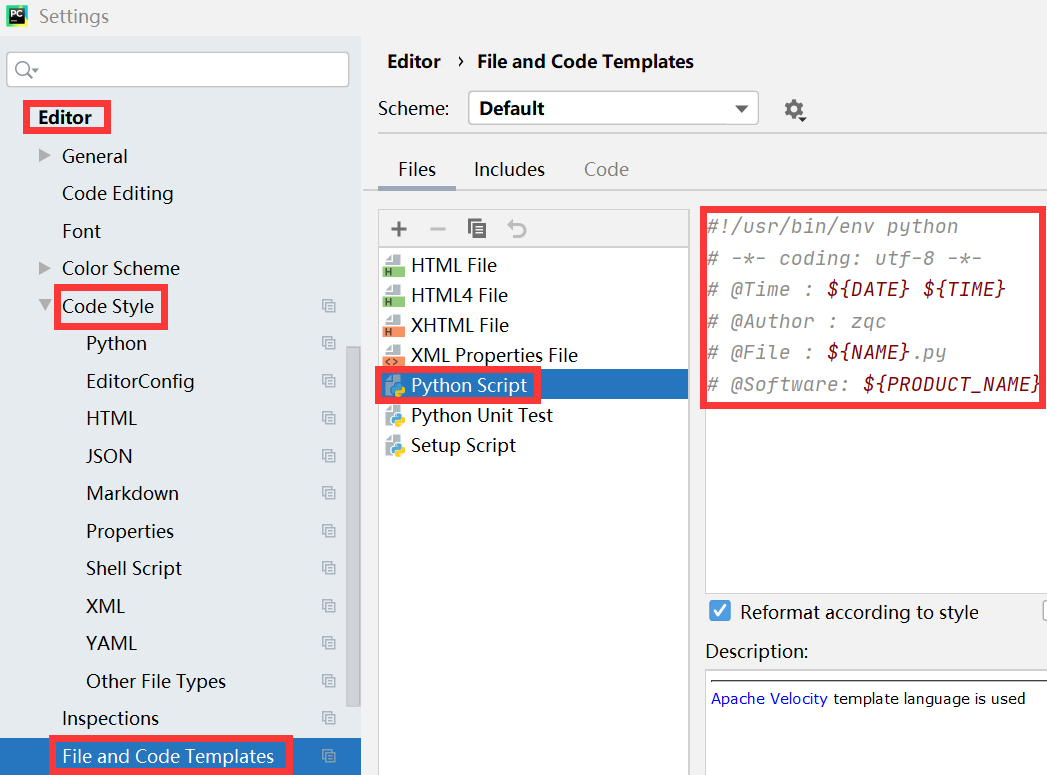Screen dimensions: 1047x775
Task: Click project-level icon beside Code Style
Action: point(329,306)
